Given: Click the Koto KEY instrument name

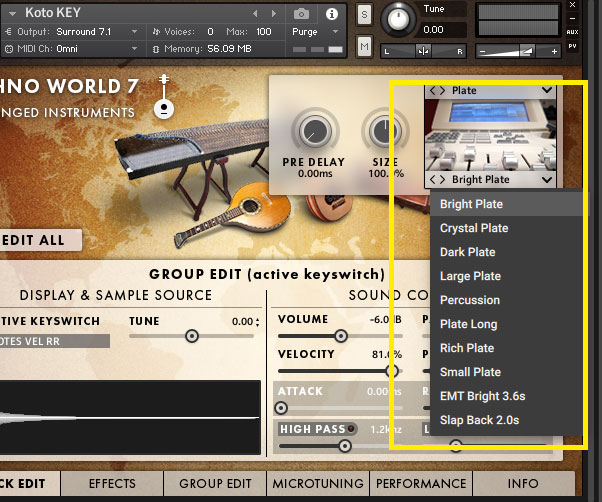Looking at the screenshot, I should pyautogui.click(x=53, y=13).
